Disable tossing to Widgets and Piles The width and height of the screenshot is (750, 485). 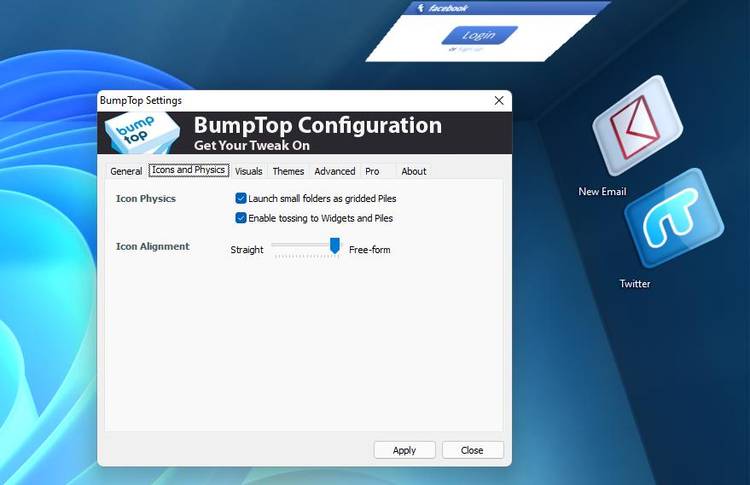point(241,218)
